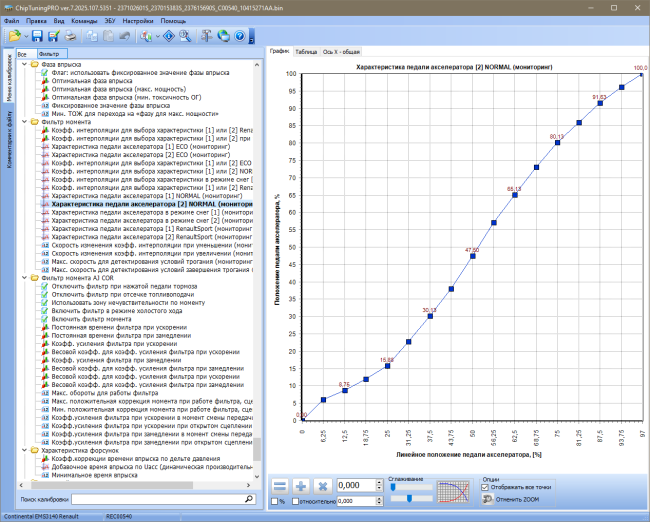The width and height of the screenshot is (650, 522).
Task: Collapse the Фильтр момента AJ COR folder
Action: pos(24,278)
